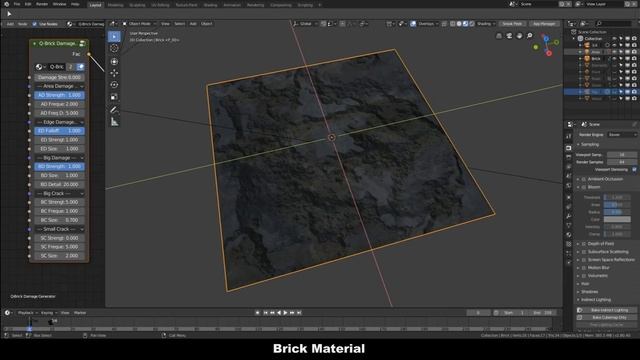Toggle the viewport Overlays button

(x=413, y=24)
